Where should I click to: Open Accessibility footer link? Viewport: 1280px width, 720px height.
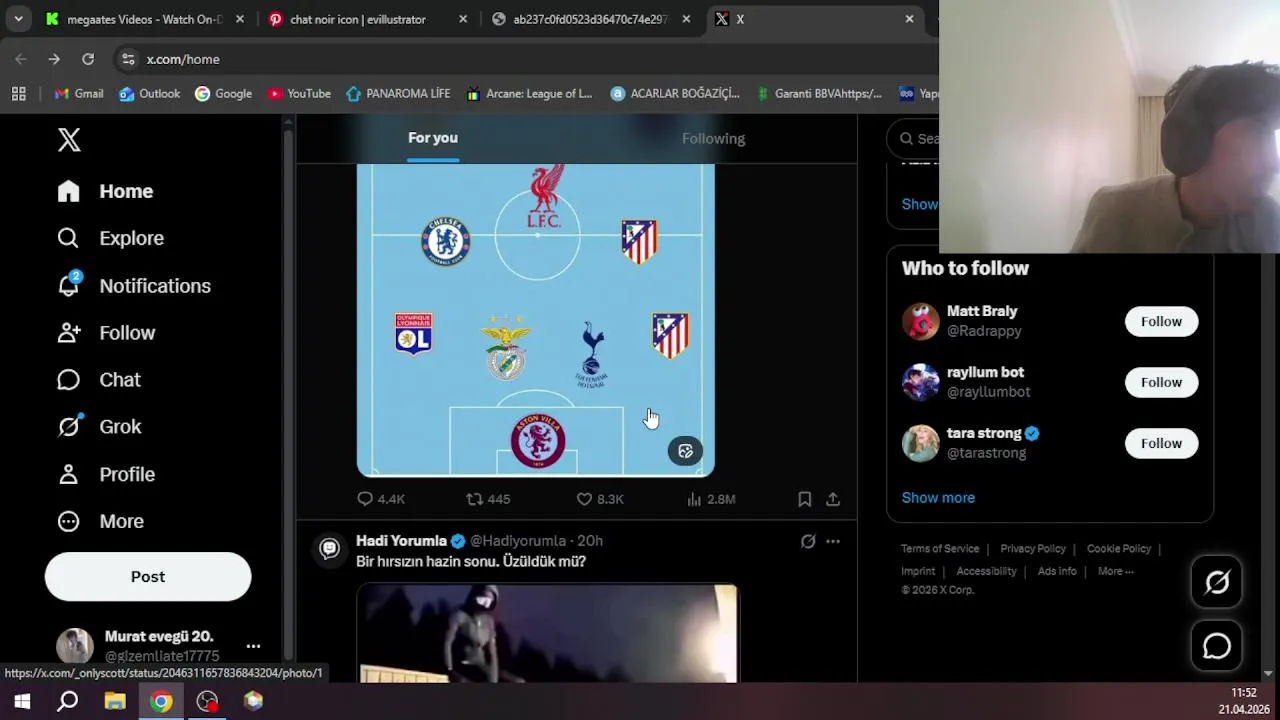(986, 571)
